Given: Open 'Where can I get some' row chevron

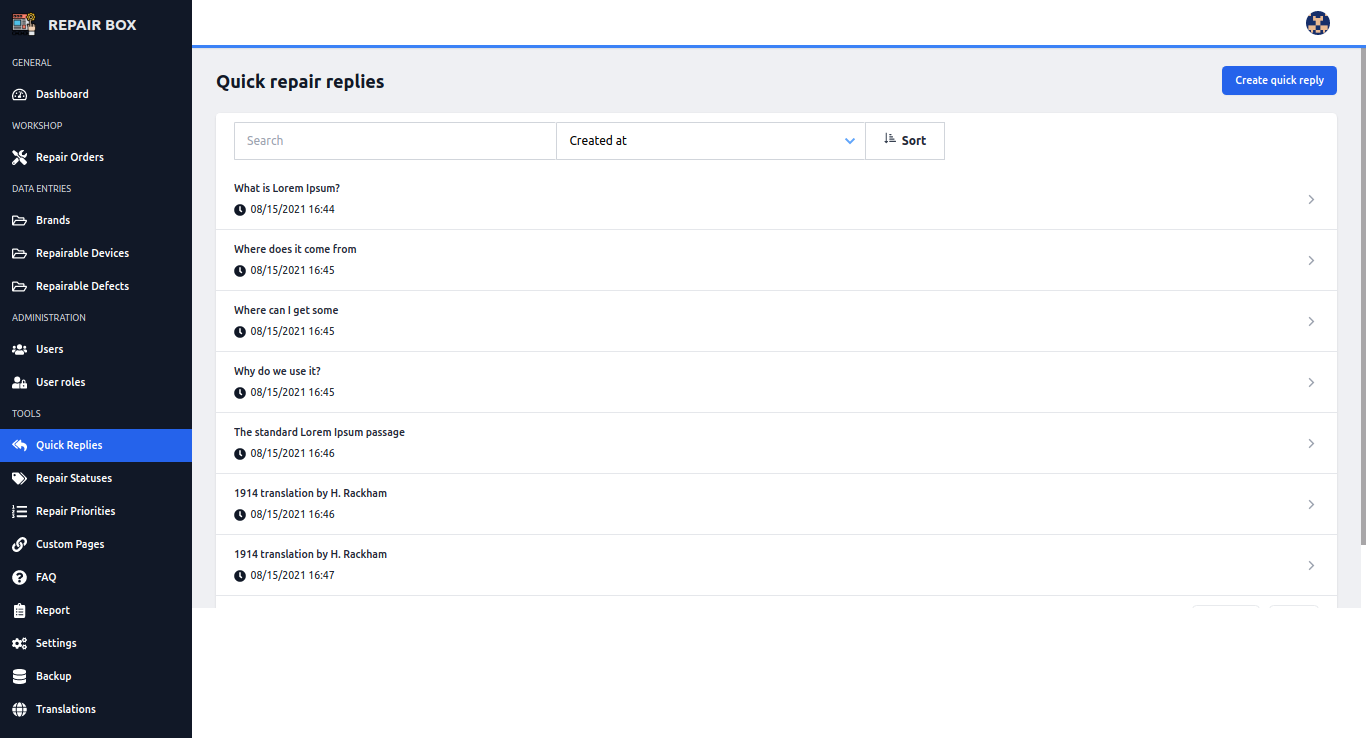Looking at the screenshot, I should click(1311, 322).
